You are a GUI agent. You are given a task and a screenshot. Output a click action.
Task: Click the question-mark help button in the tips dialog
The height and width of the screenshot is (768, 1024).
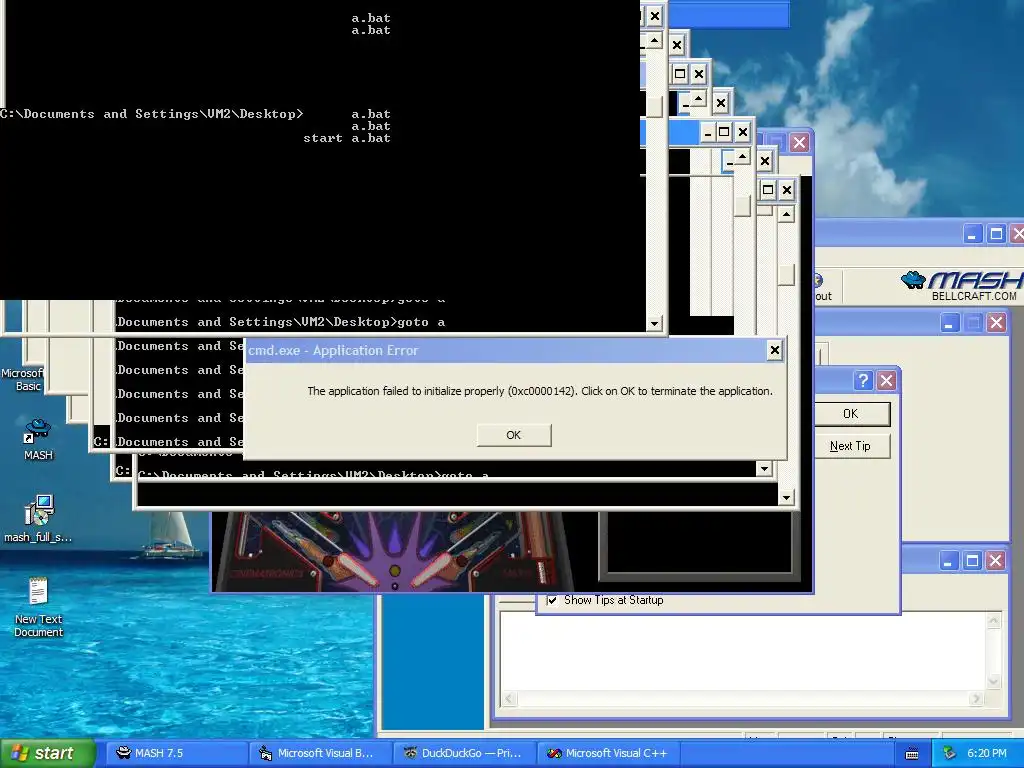pos(863,380)
